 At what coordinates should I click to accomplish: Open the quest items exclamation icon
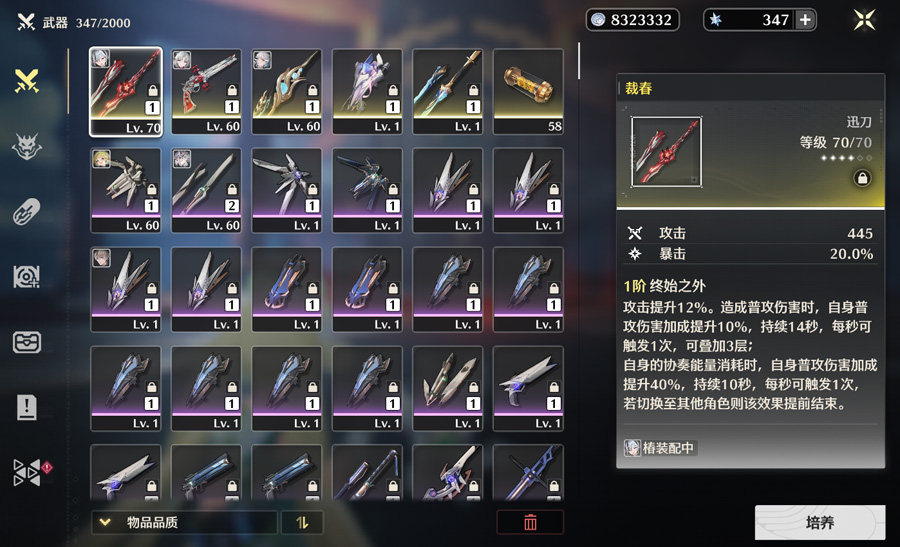click(27, 408)
